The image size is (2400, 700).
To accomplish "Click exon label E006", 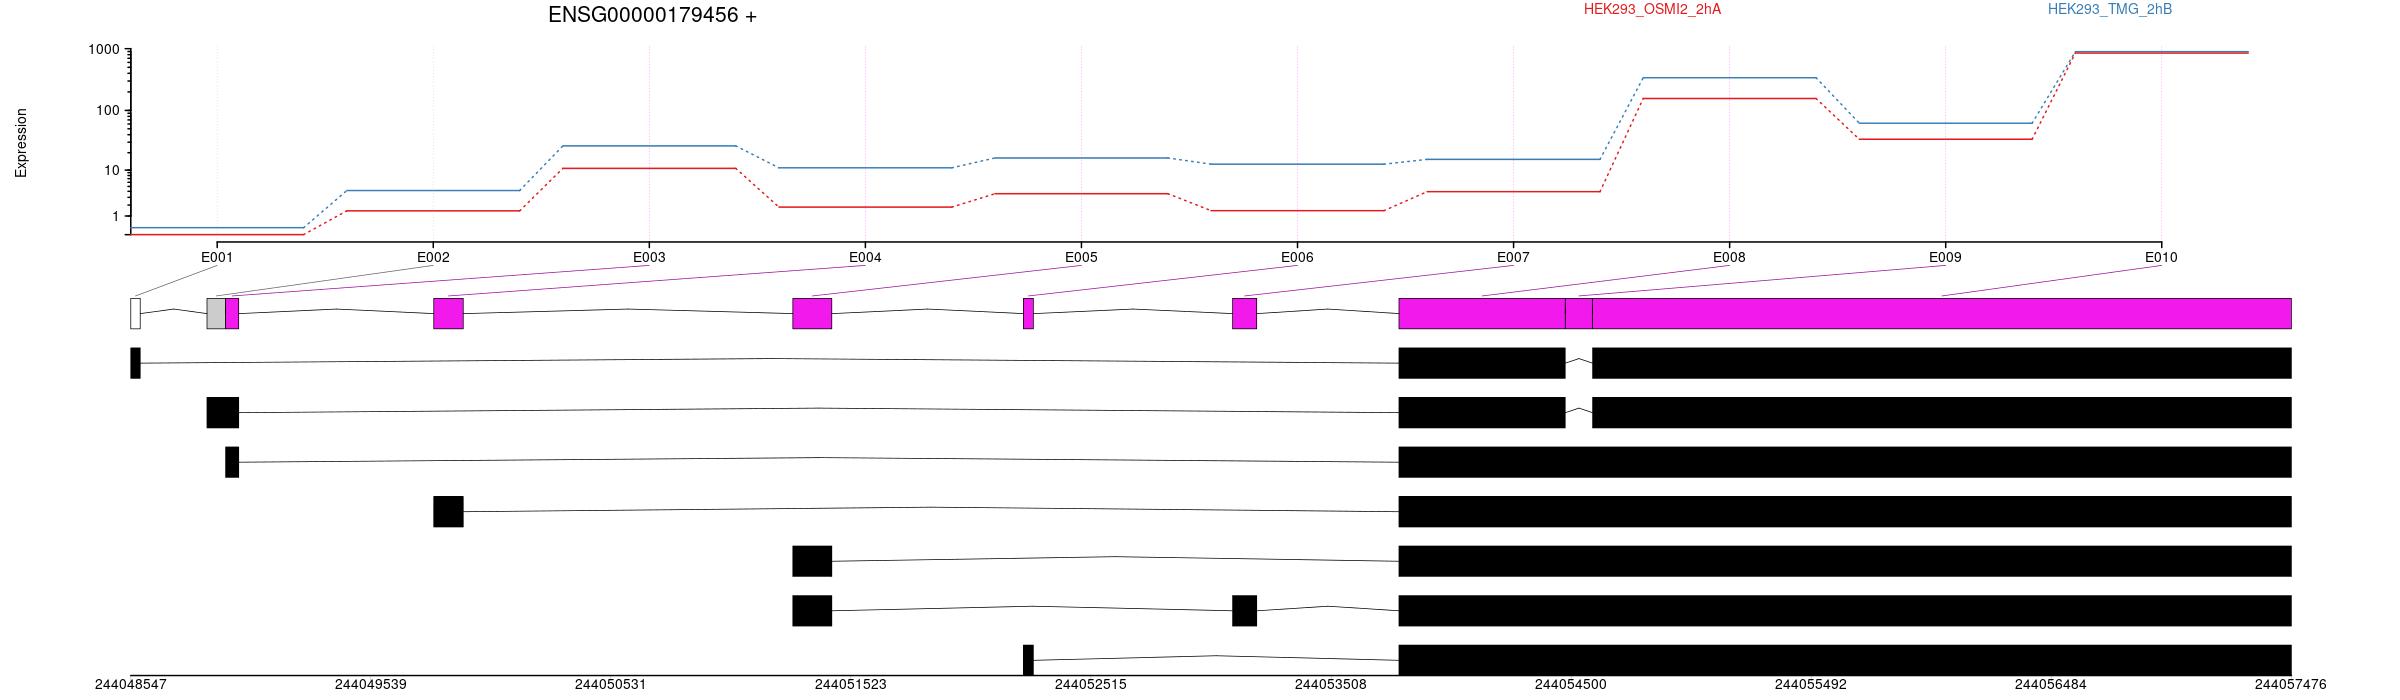I will pos(1297,257).
